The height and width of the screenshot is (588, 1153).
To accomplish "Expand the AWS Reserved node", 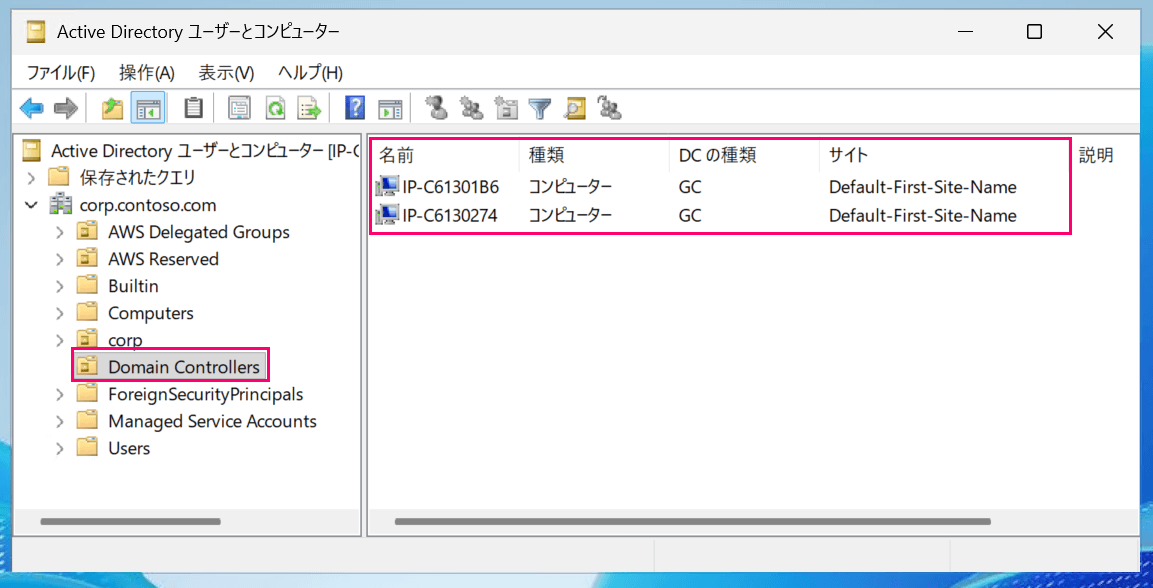I will 60,259.
